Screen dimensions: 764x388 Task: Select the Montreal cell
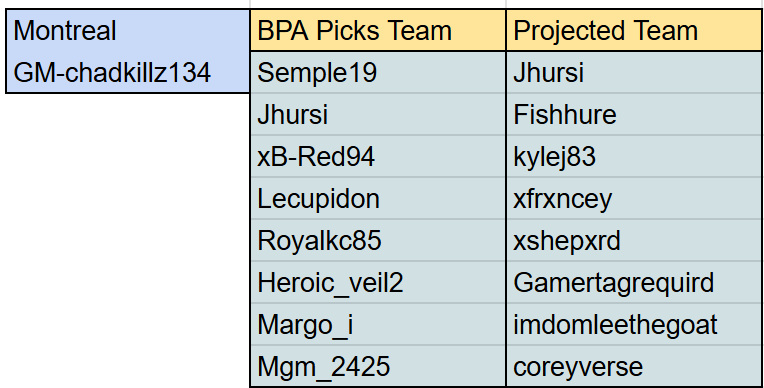(128, 30)
